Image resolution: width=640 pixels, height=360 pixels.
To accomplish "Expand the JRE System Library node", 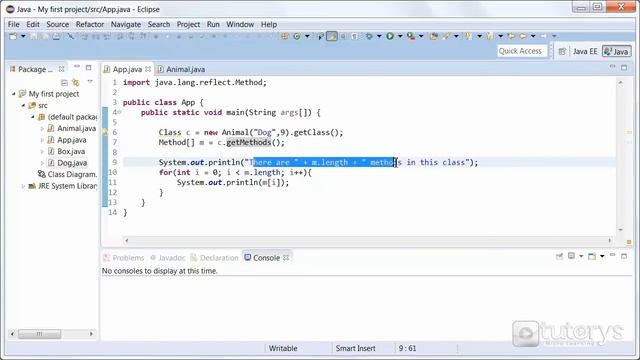I will tap(23, 186).
